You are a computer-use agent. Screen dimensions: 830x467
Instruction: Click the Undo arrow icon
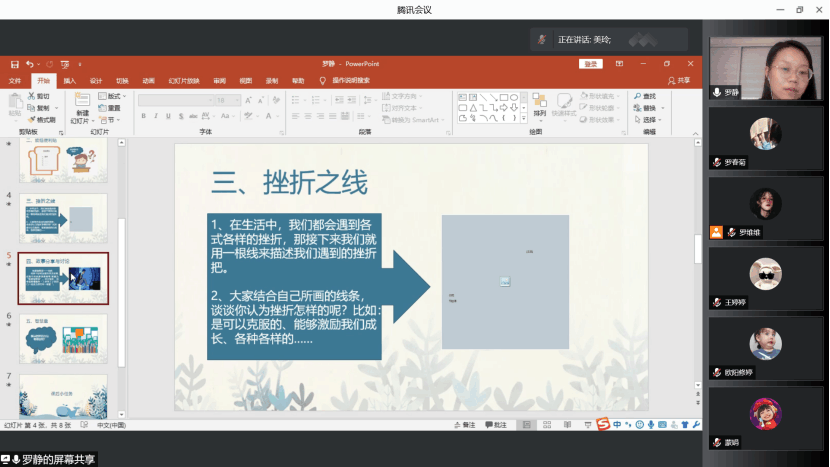coord(30,64)
